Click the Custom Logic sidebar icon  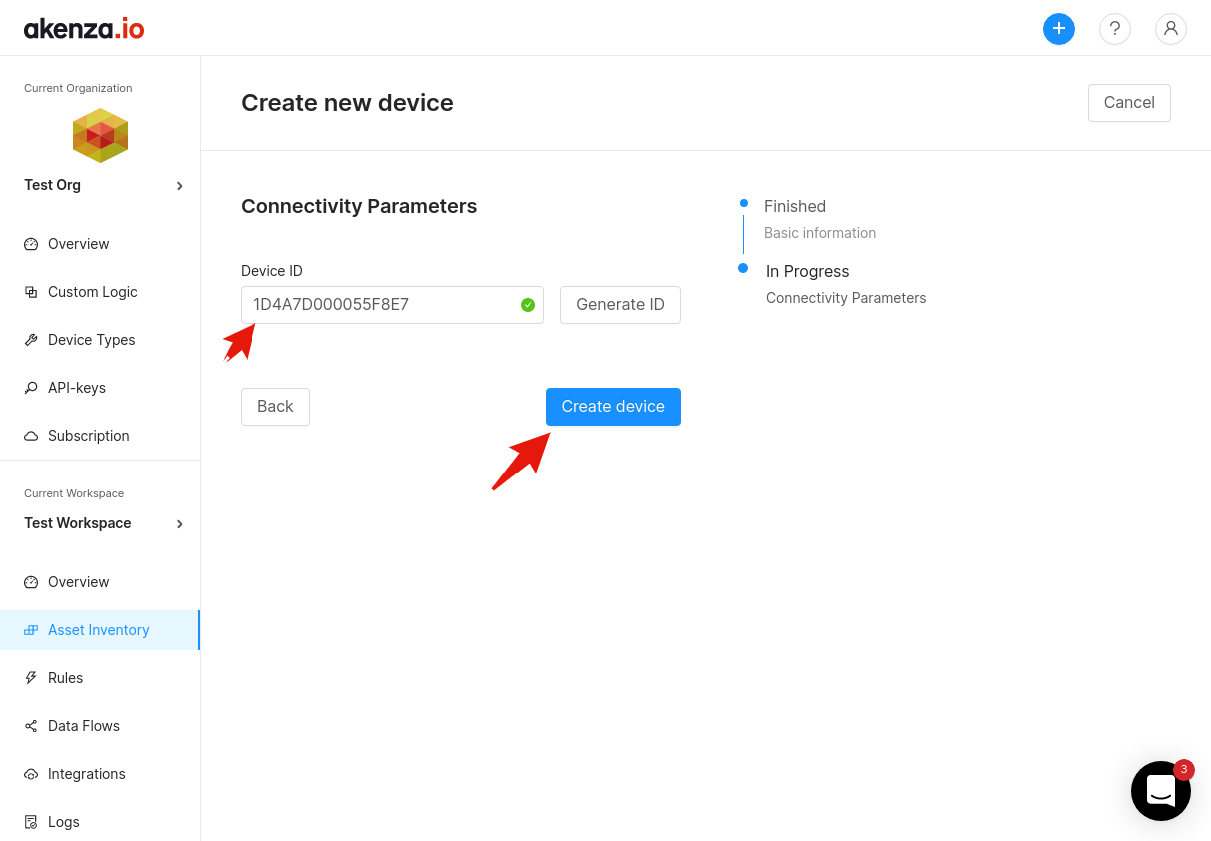pos(31,292)
